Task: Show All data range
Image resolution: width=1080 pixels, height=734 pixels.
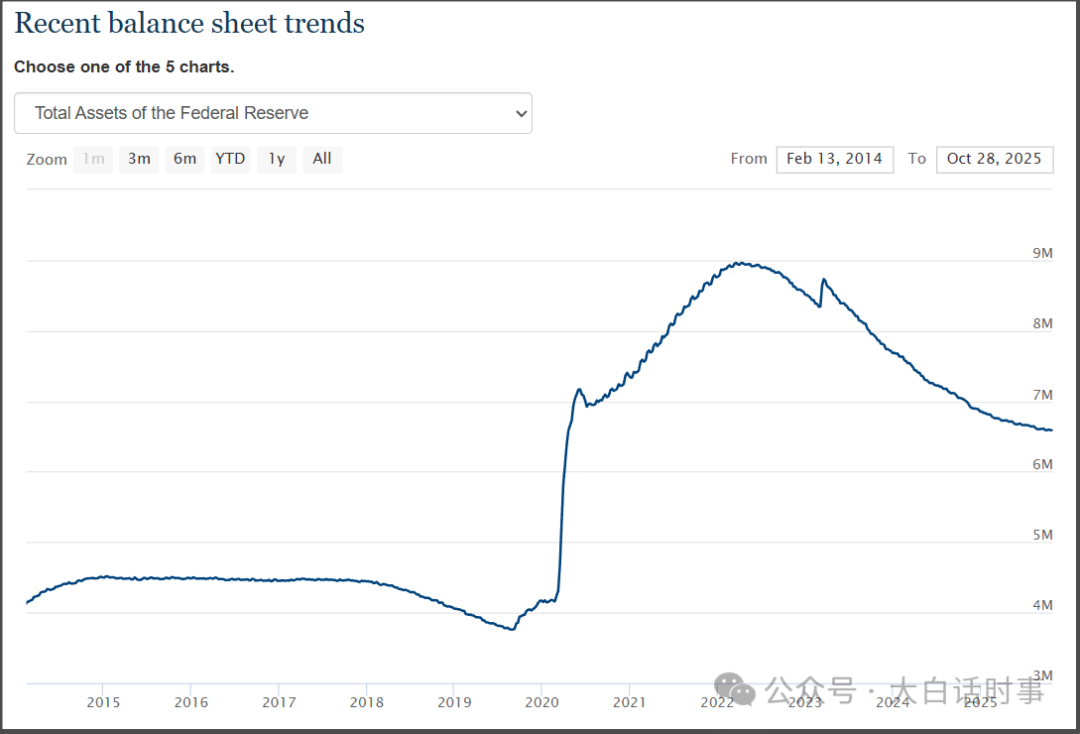Action: tap(322, 159)
